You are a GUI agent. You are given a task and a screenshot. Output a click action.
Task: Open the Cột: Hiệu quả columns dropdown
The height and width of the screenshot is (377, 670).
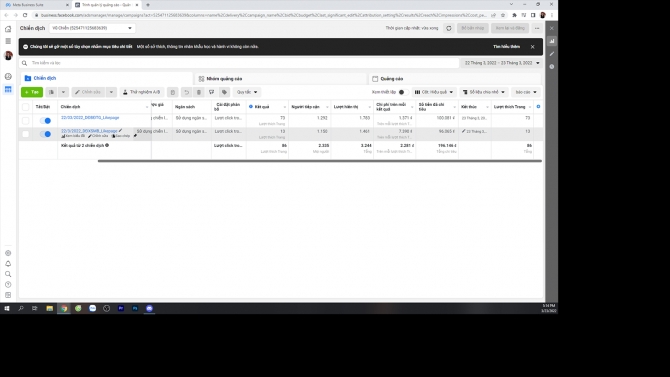(x=434, y=92)
